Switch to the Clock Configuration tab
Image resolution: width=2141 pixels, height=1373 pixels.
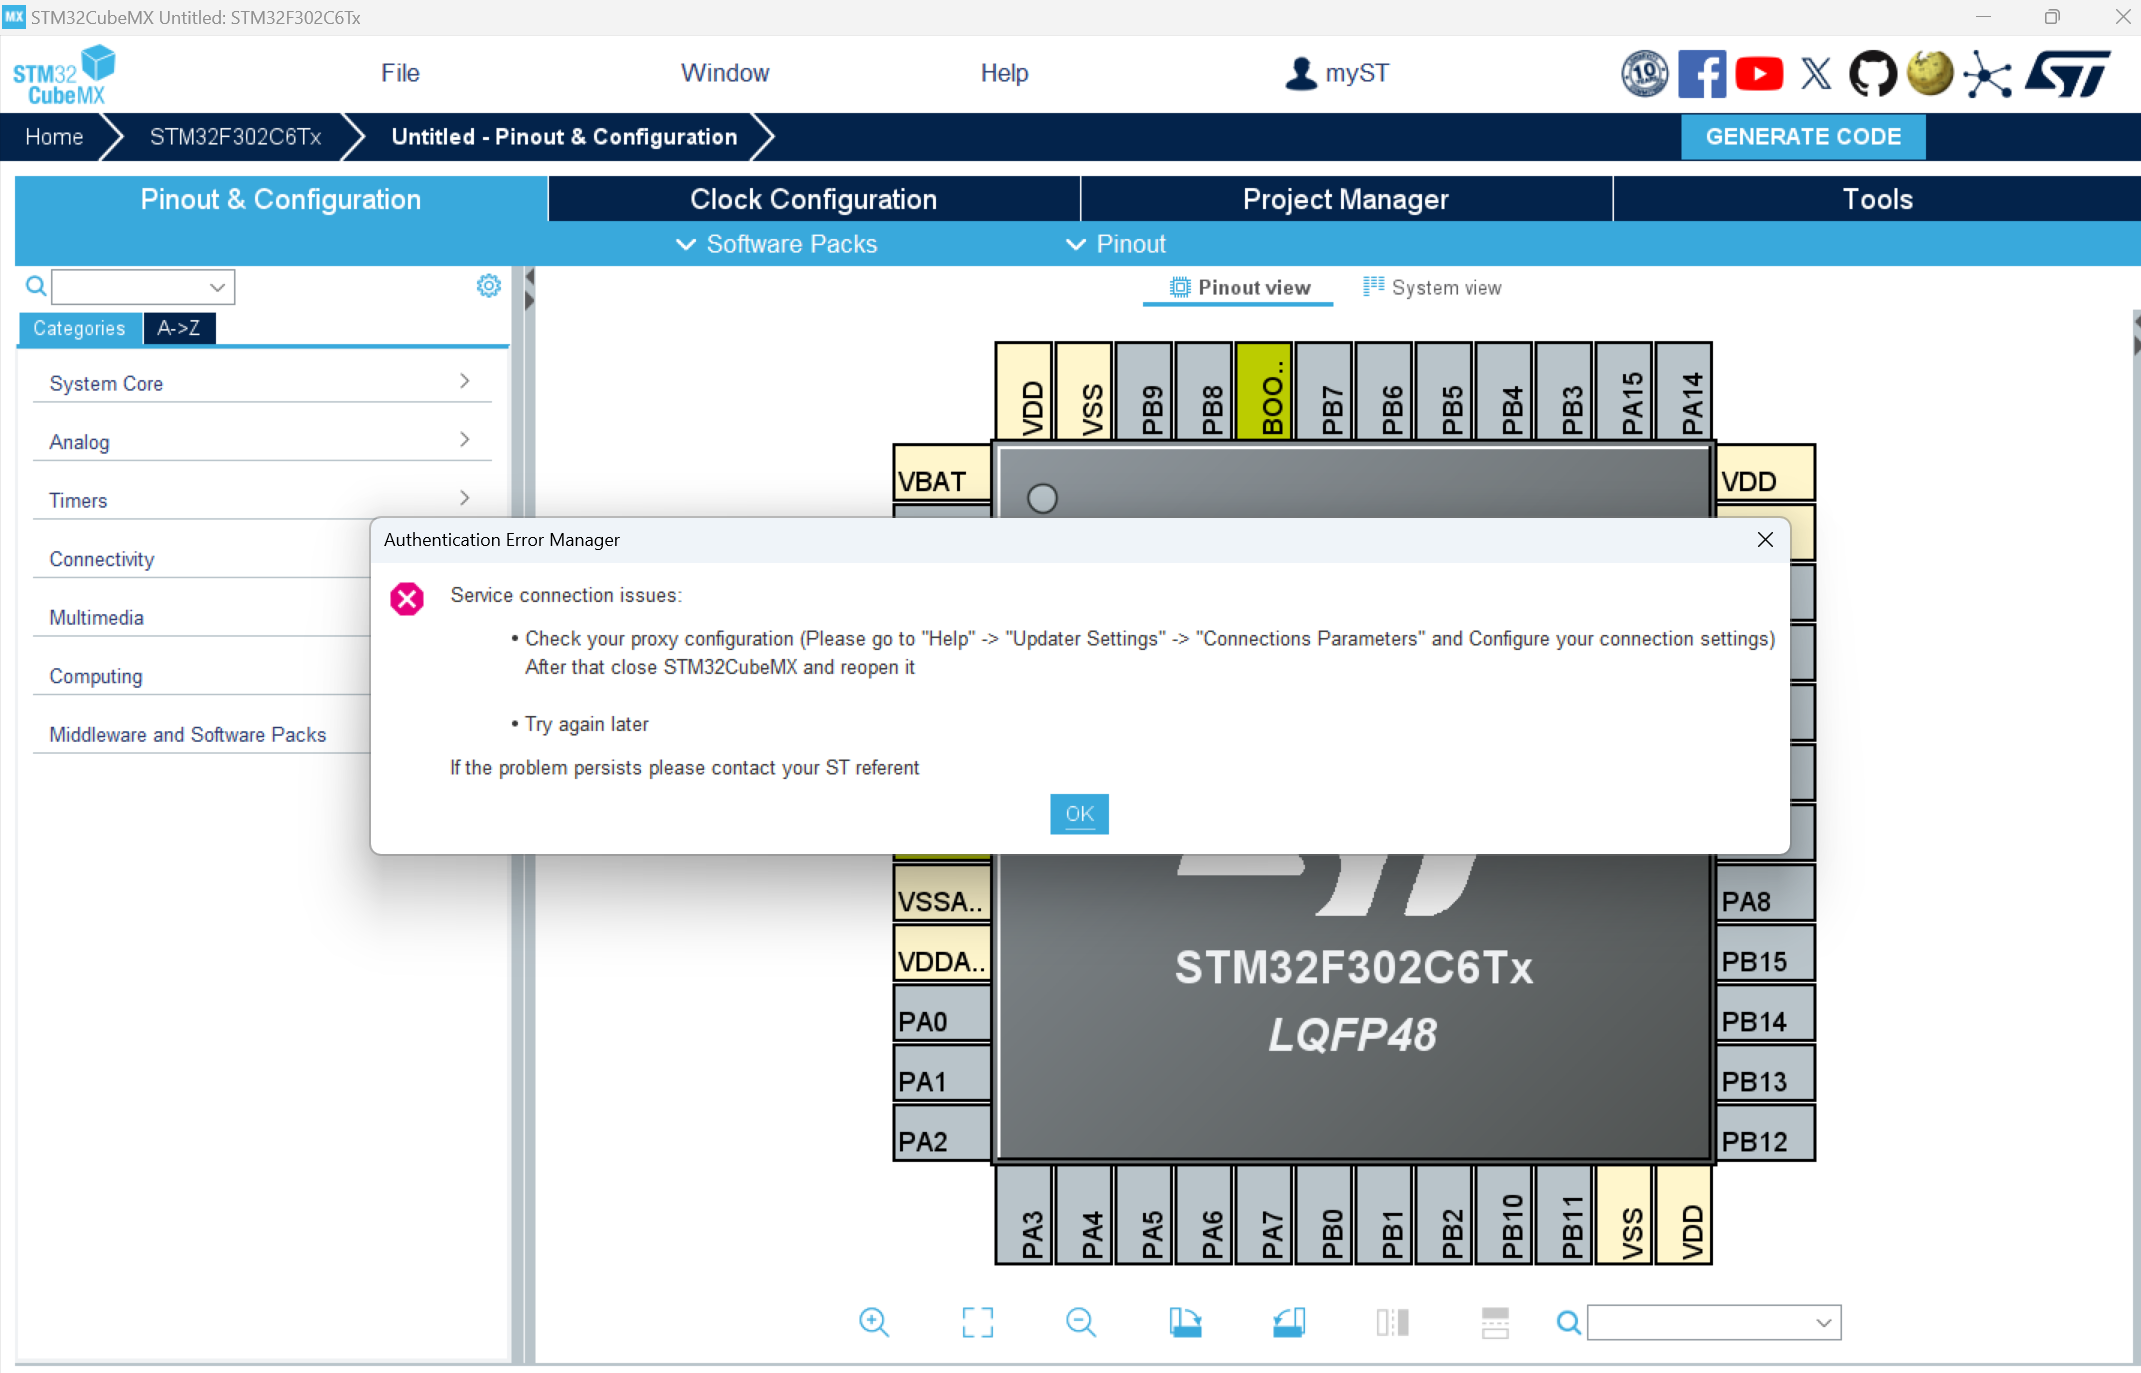[x=812, y=199]
